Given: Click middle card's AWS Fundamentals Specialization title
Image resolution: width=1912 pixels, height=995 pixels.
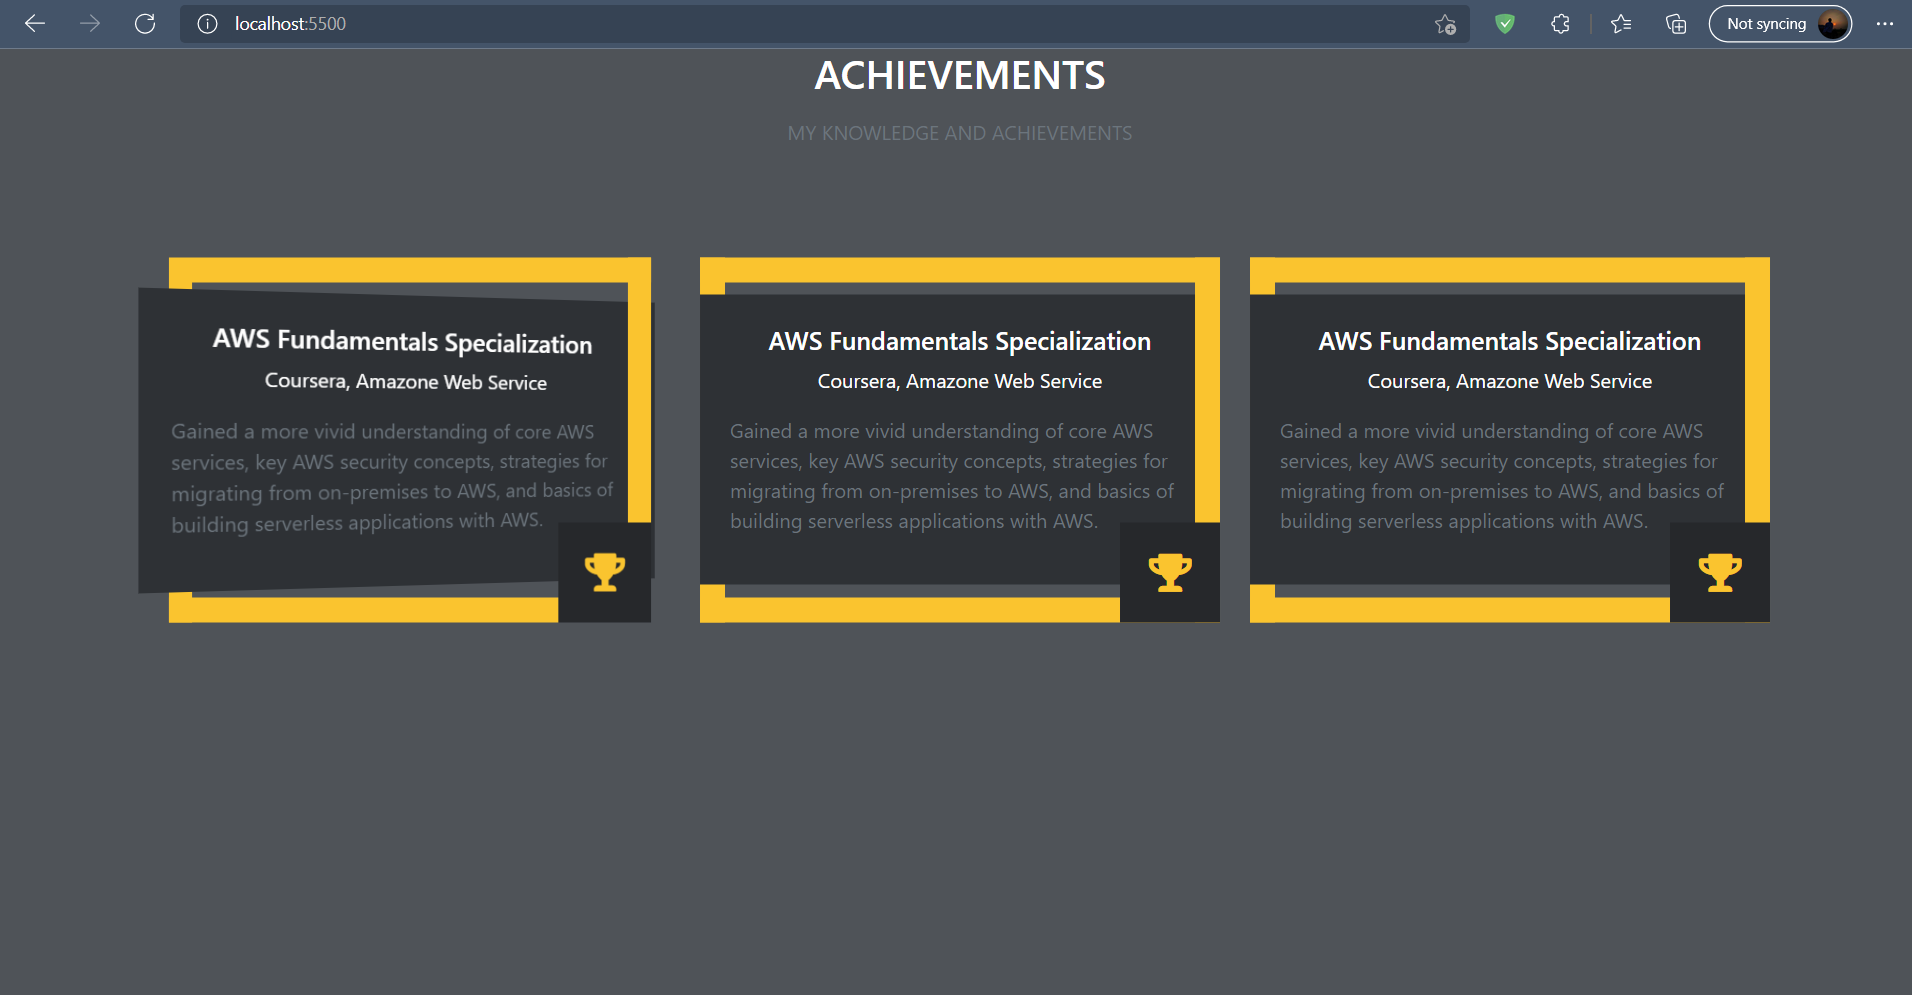Looking at the screenshot, I should click(x=960, y=341).
